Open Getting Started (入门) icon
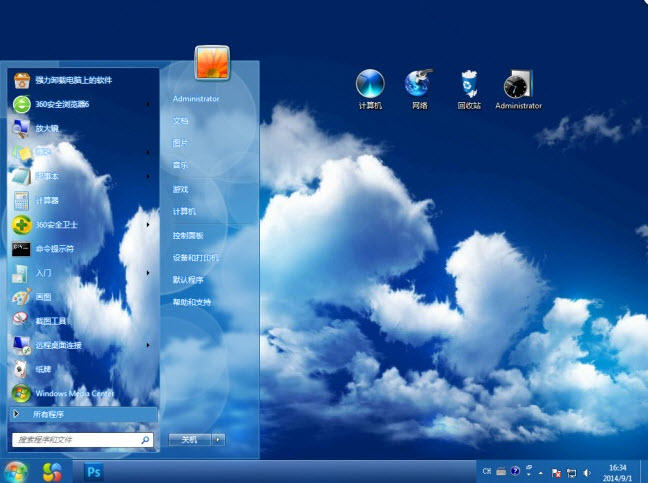 (20, 273)
